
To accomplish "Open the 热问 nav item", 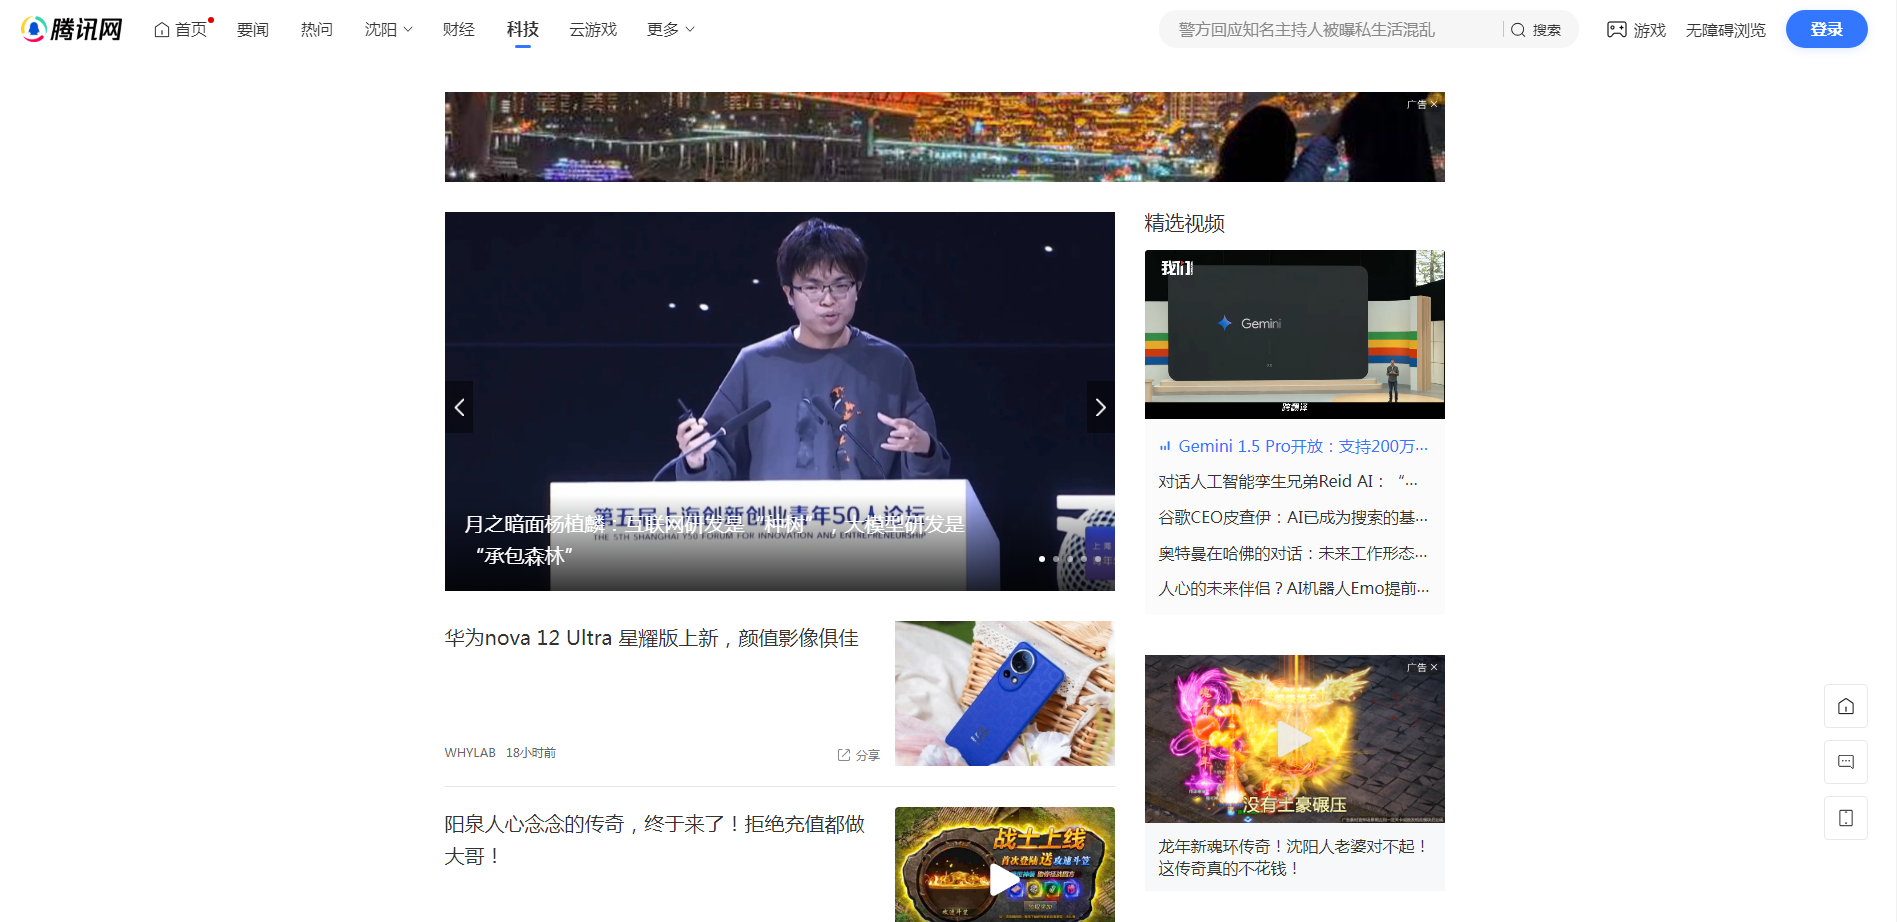I will tap(316, 30).
